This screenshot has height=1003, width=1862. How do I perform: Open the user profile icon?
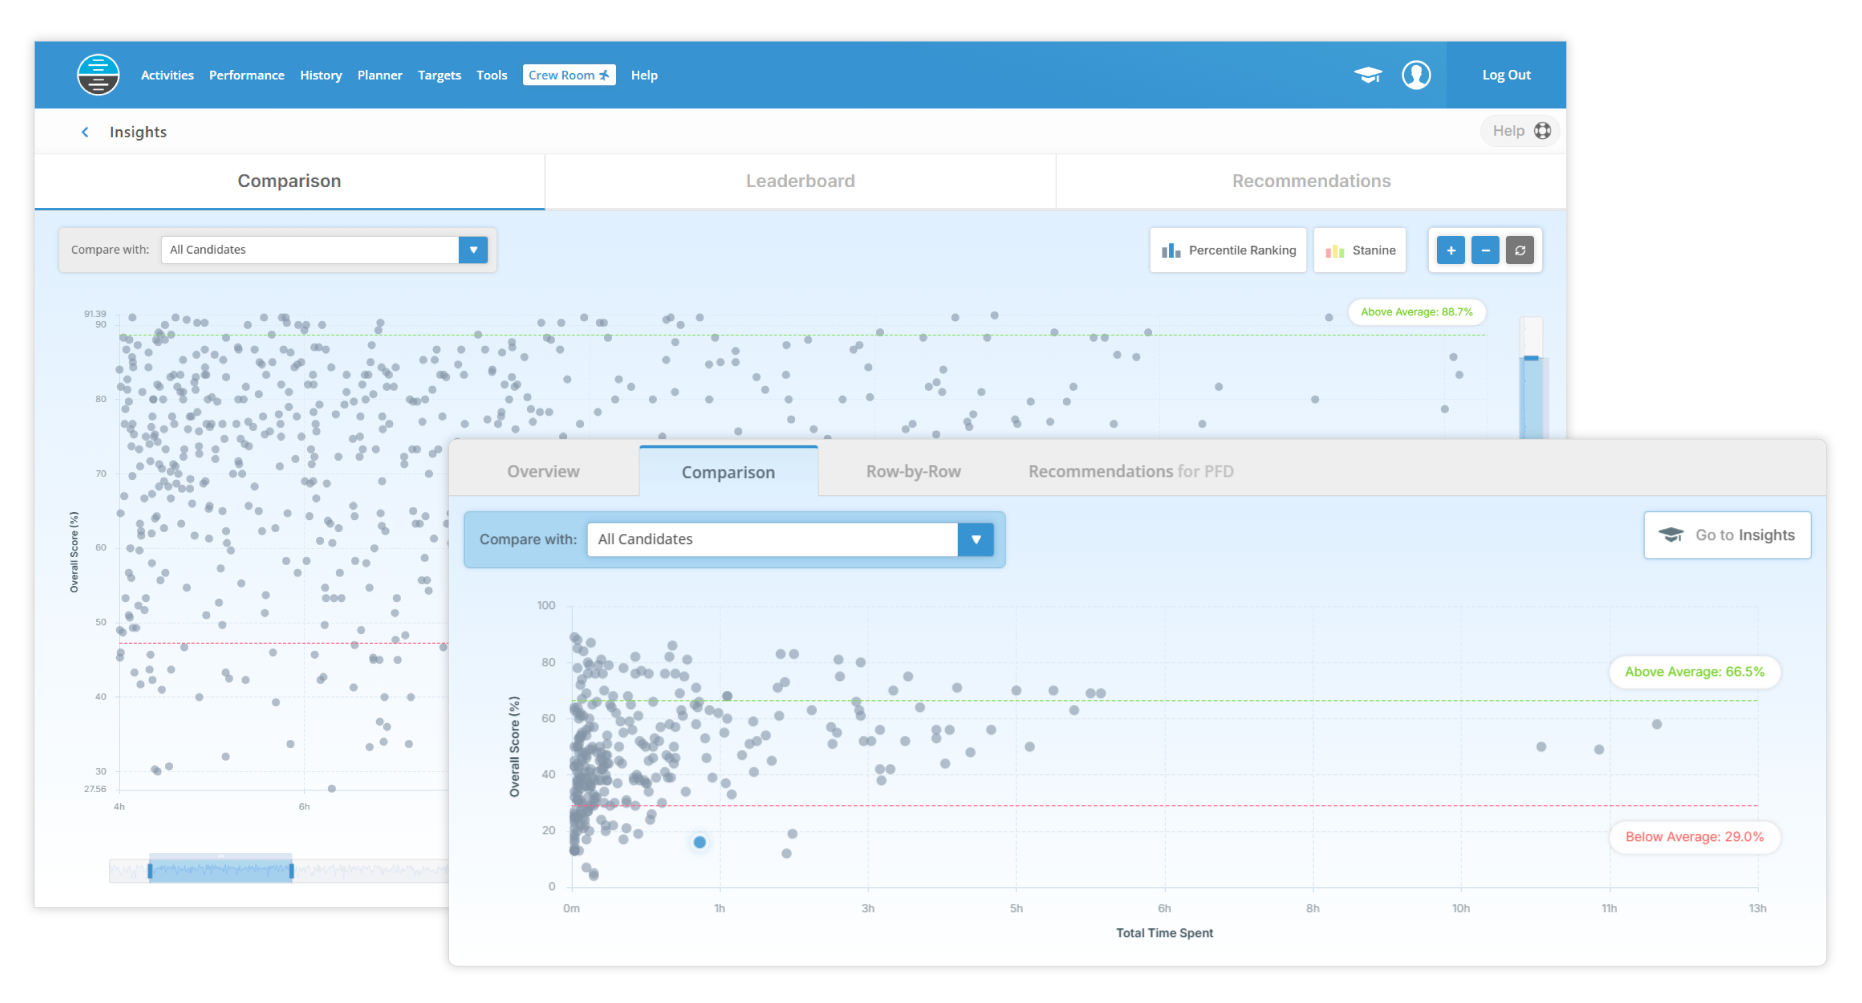pos(1416,75)
